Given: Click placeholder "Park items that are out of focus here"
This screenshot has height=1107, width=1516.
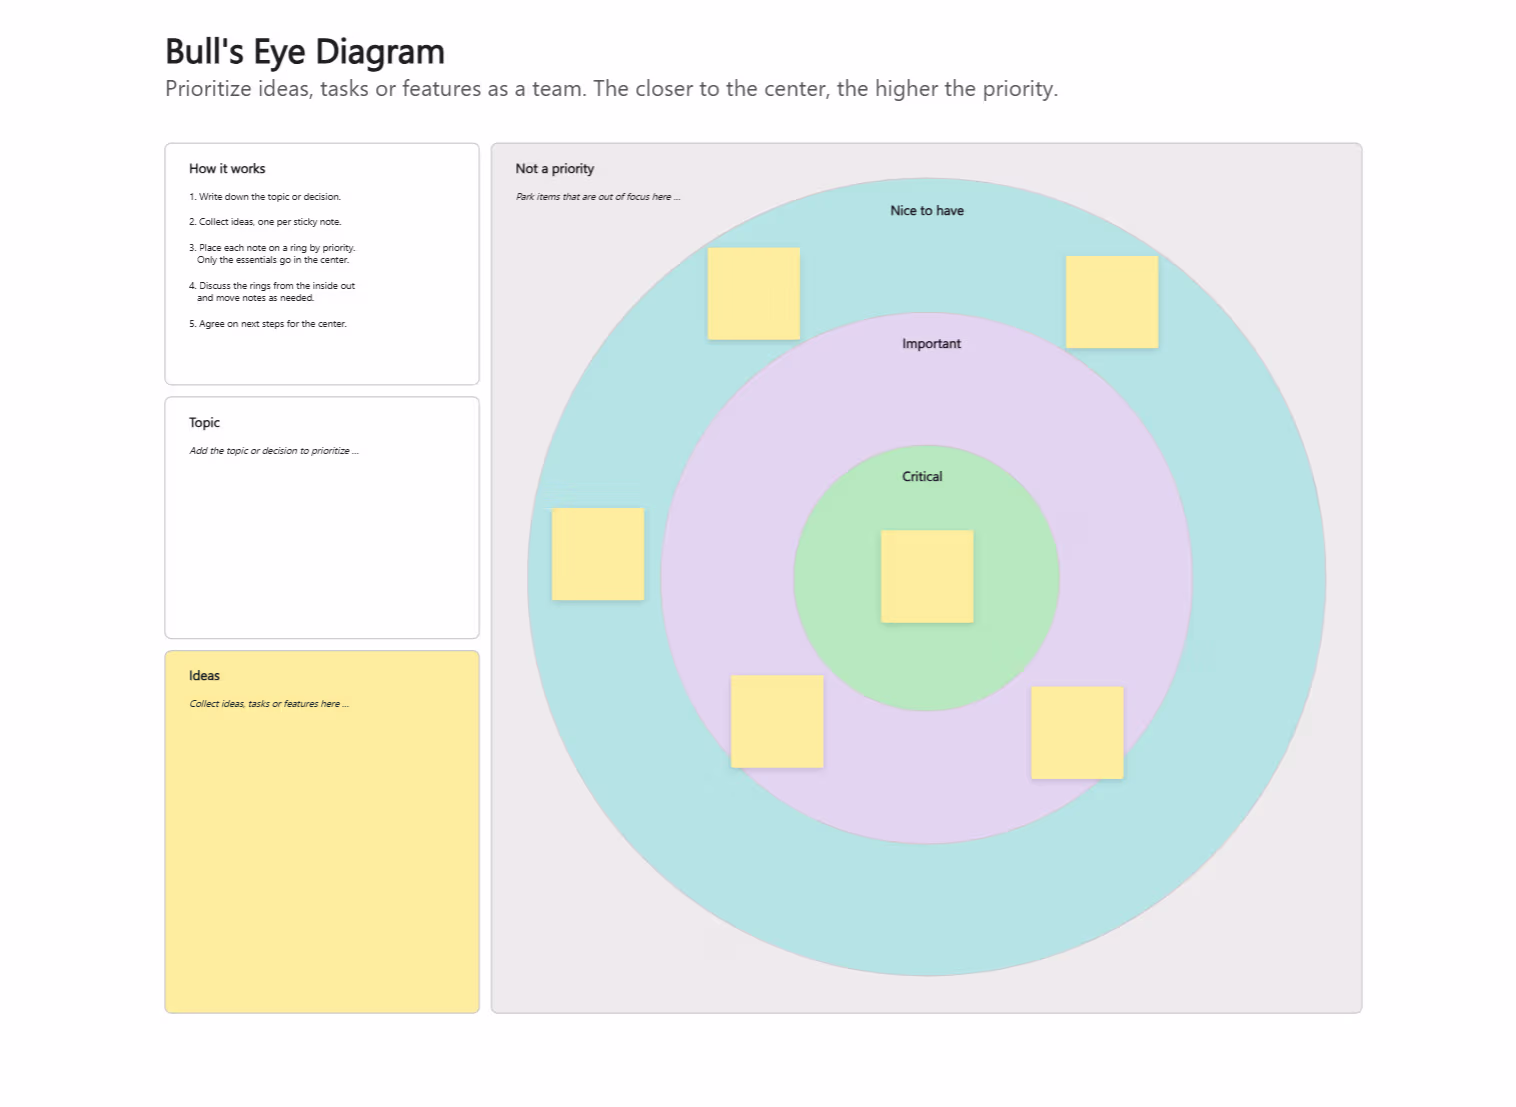Looking at the screenshot, I should point(598,197).
